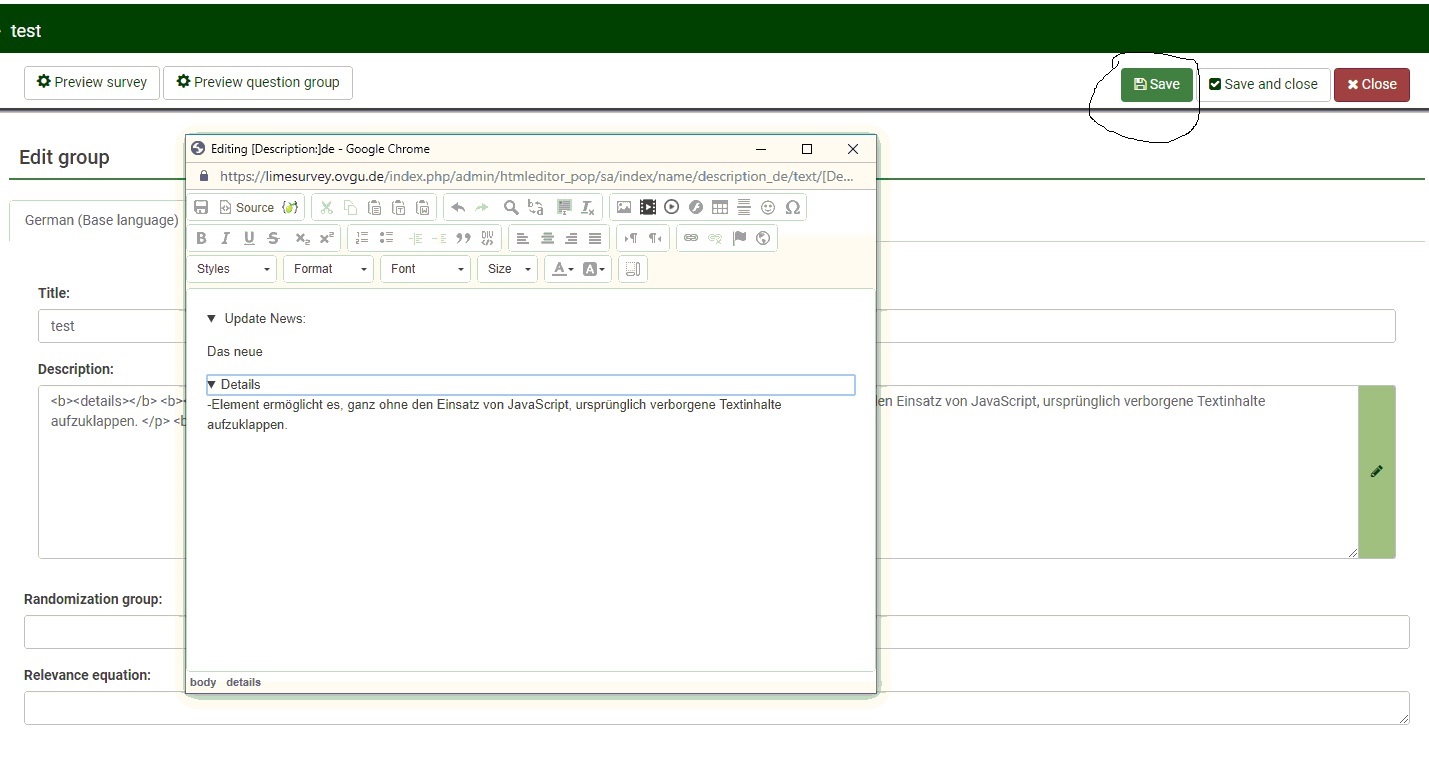The image size is (1429, 763).
Task: Click the Find magnifier icon
Action: point(511,207)
